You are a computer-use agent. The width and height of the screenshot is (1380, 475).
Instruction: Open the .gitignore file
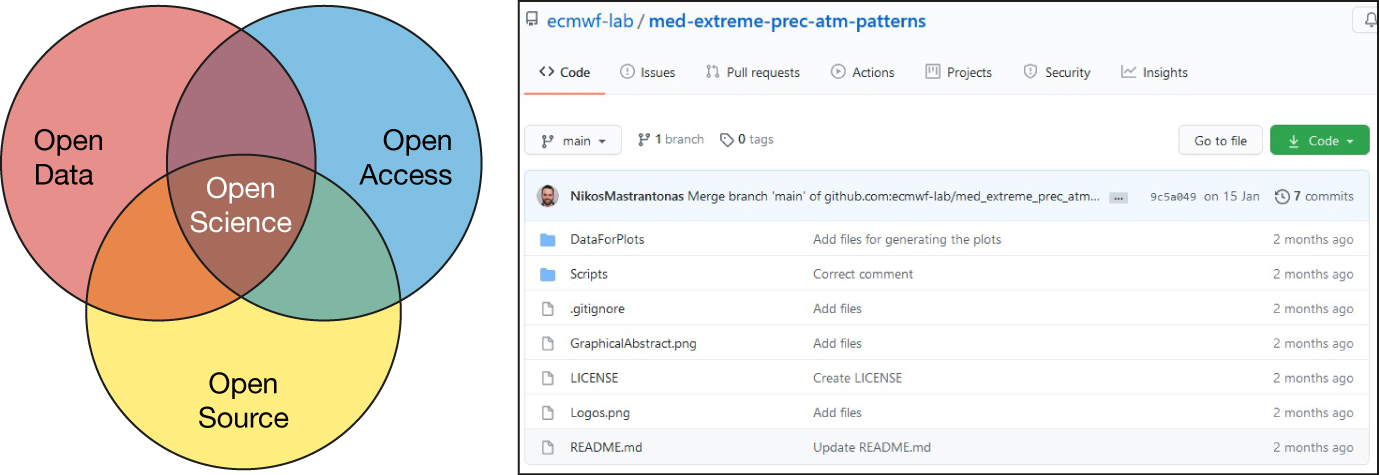(x=597, y=309)
